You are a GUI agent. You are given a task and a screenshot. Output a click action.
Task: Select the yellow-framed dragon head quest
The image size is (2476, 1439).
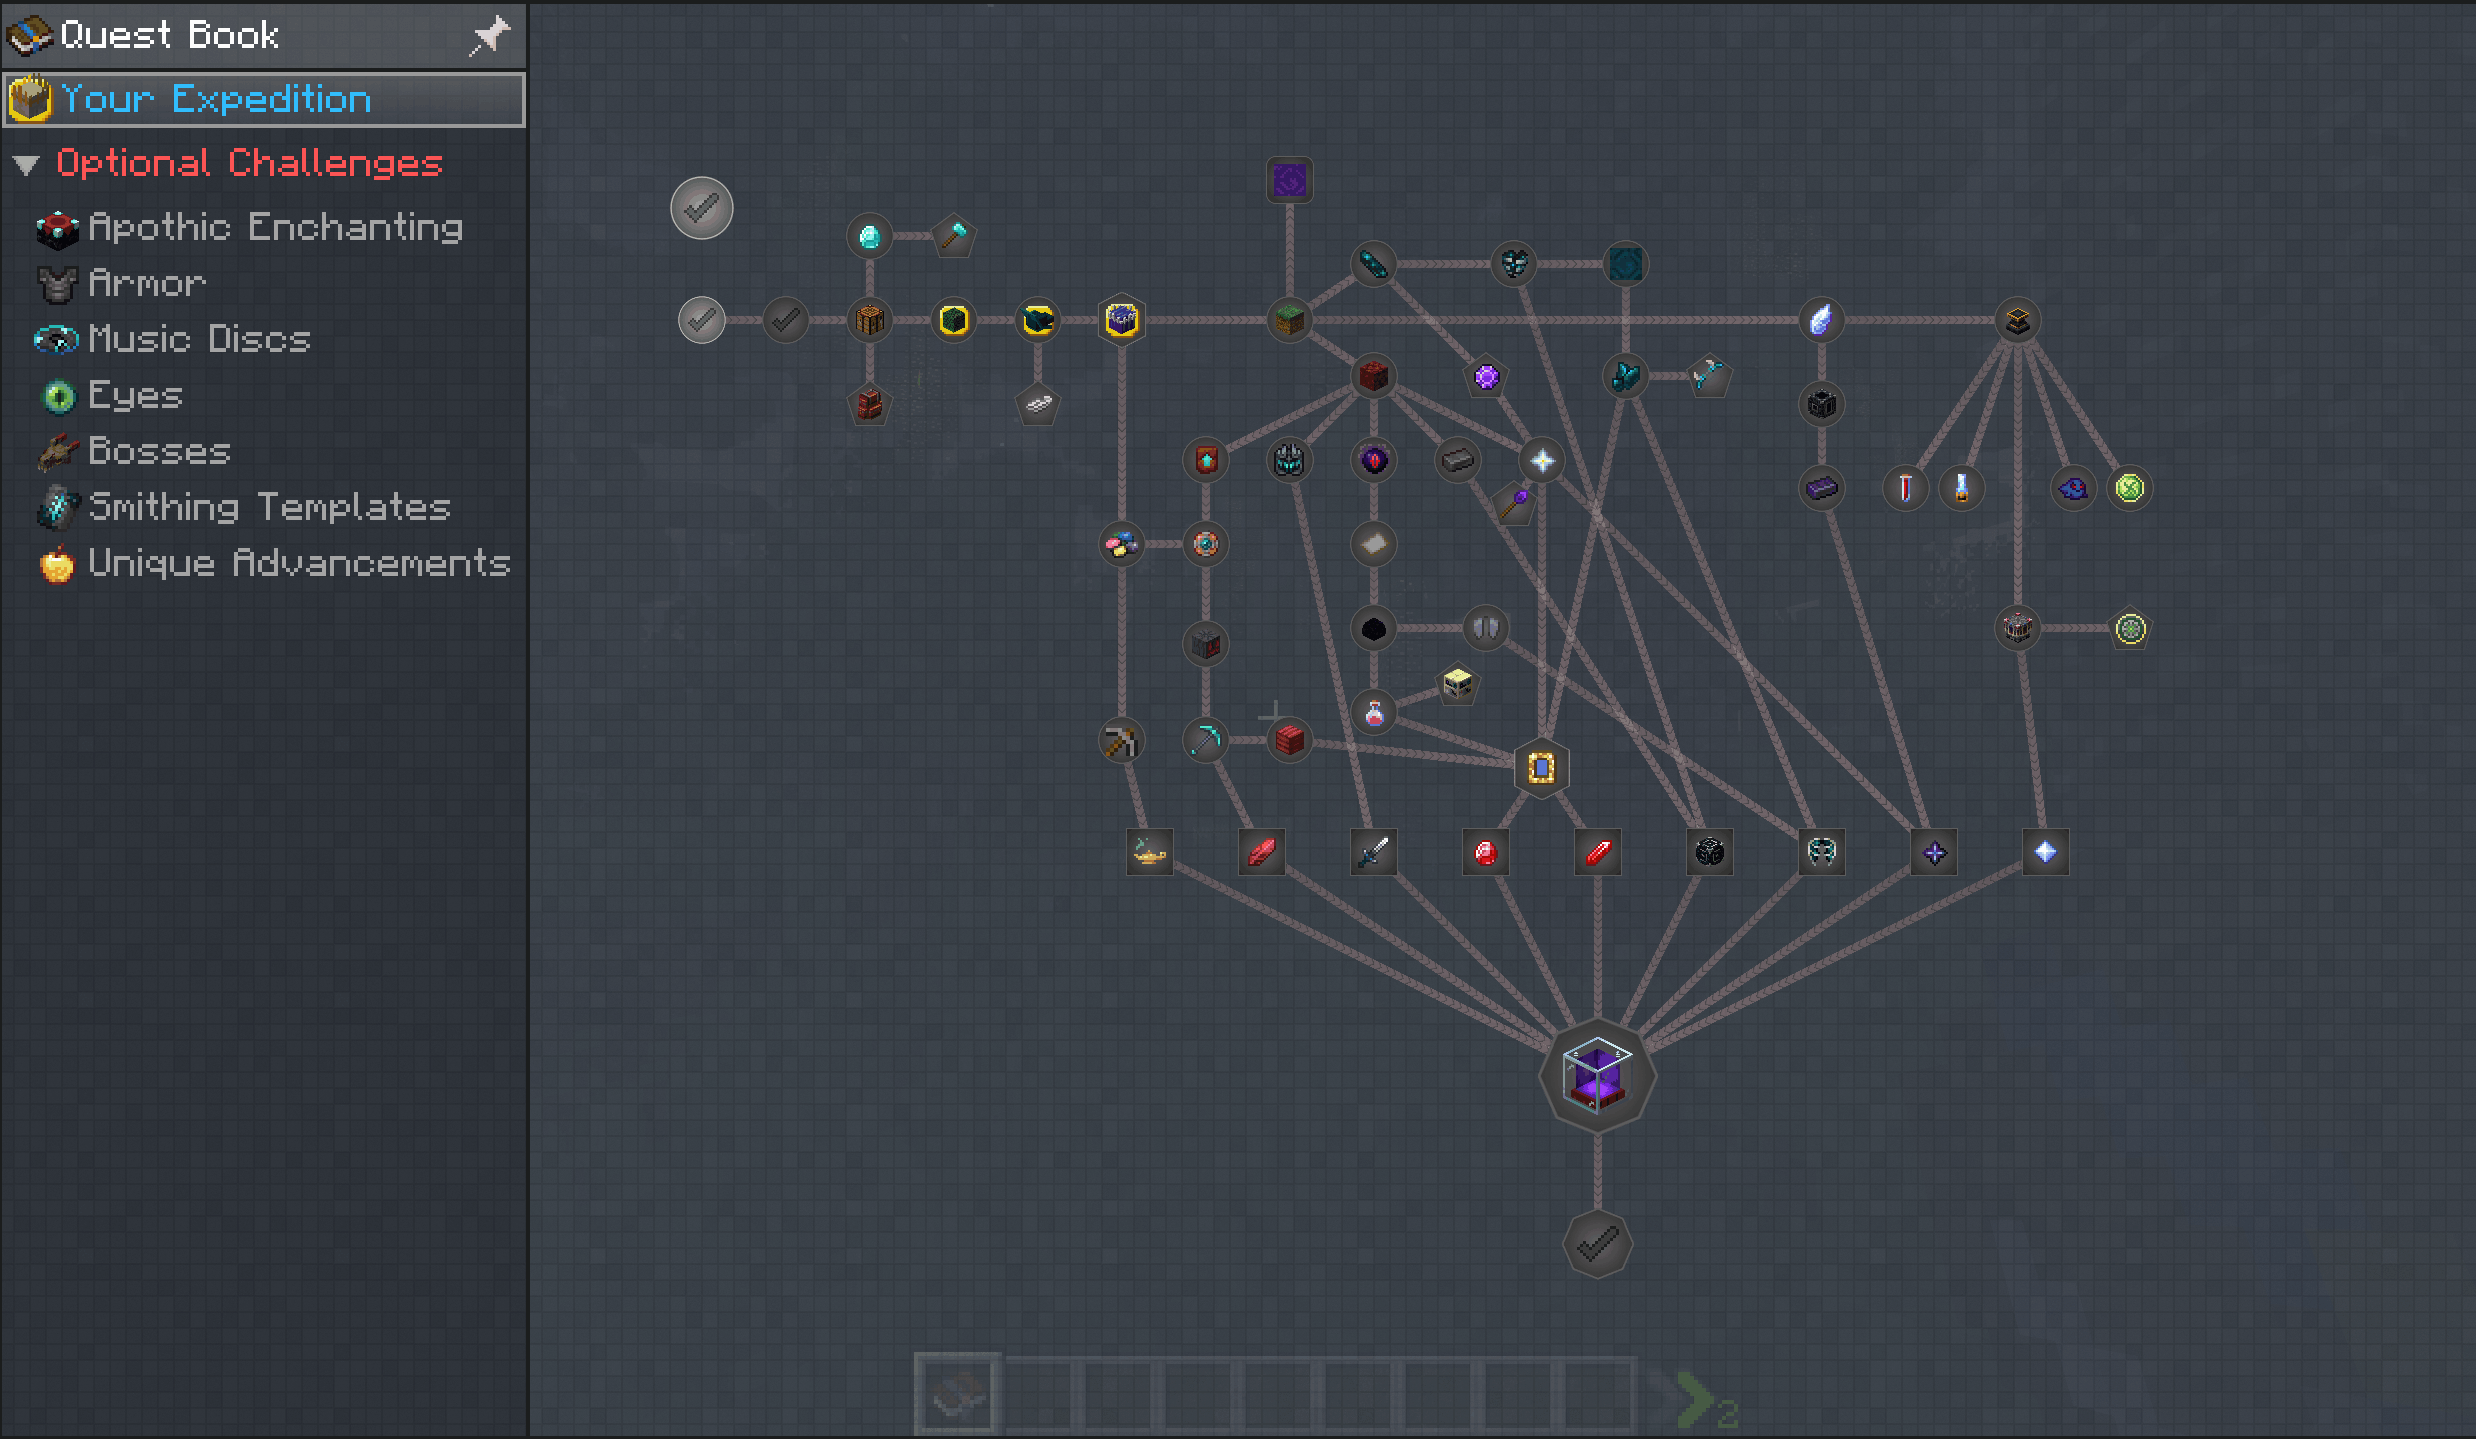tap(1037, 321)
